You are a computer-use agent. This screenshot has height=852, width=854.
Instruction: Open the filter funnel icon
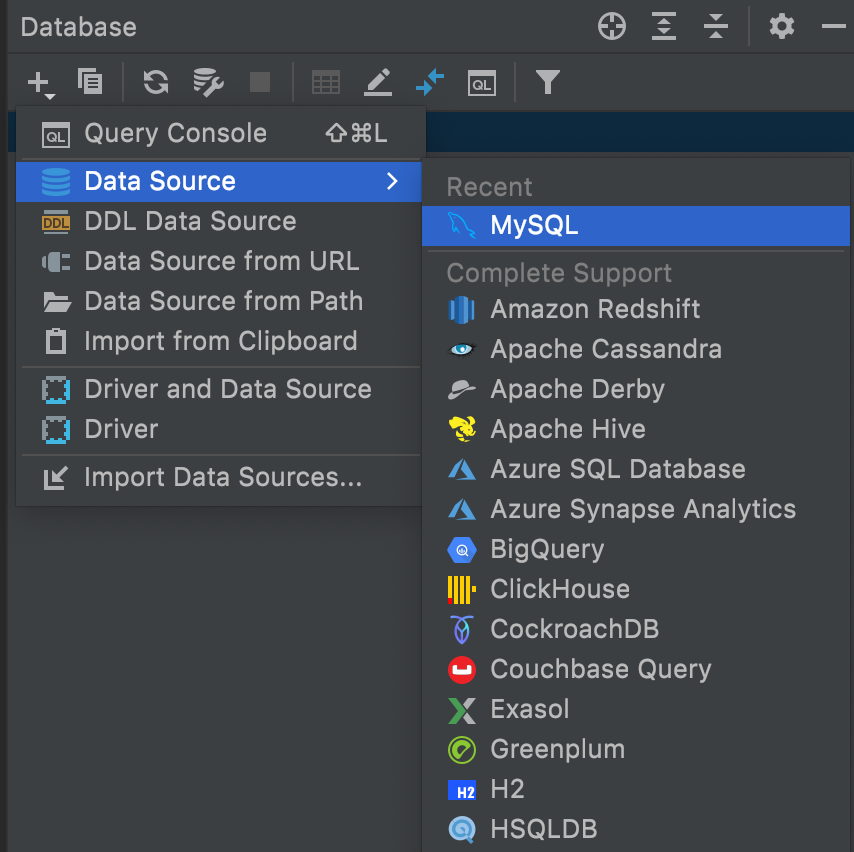click(547, 82)
